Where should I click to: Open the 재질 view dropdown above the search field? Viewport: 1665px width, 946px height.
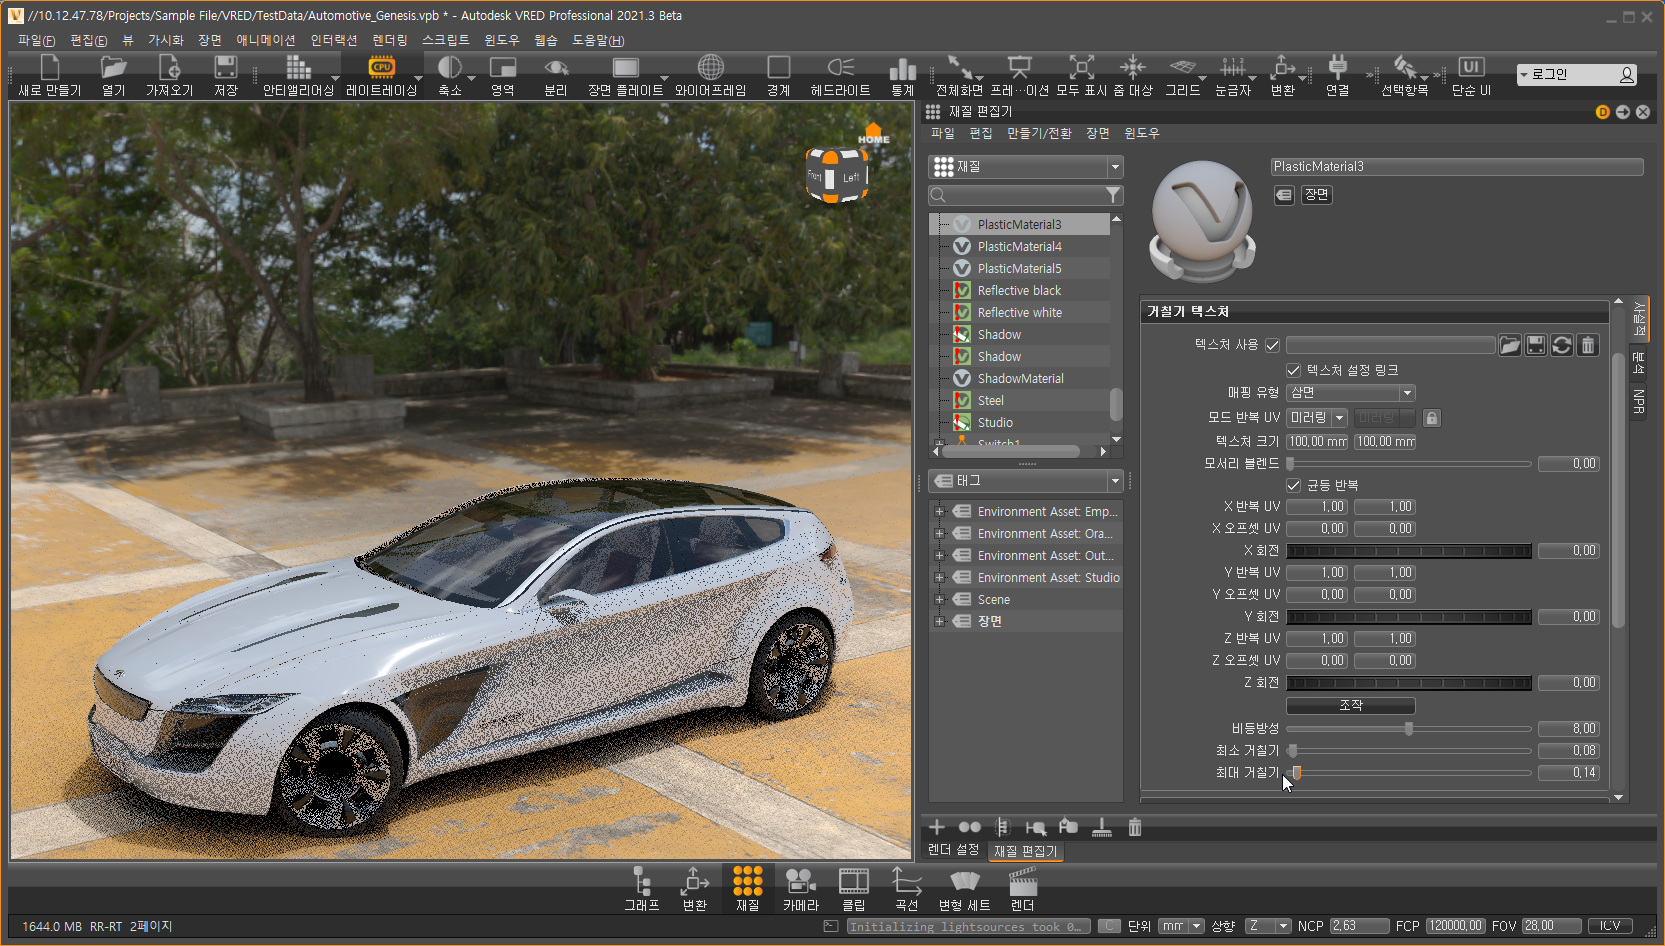[x=1026, y=167]
